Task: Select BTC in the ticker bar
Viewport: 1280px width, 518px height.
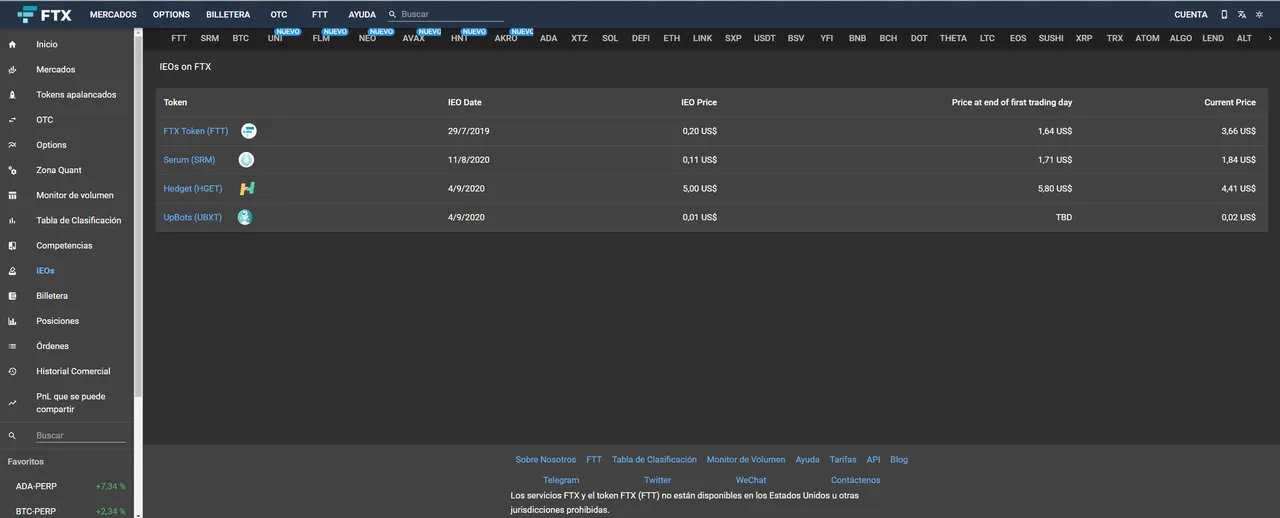Action: tap(241, 38)
